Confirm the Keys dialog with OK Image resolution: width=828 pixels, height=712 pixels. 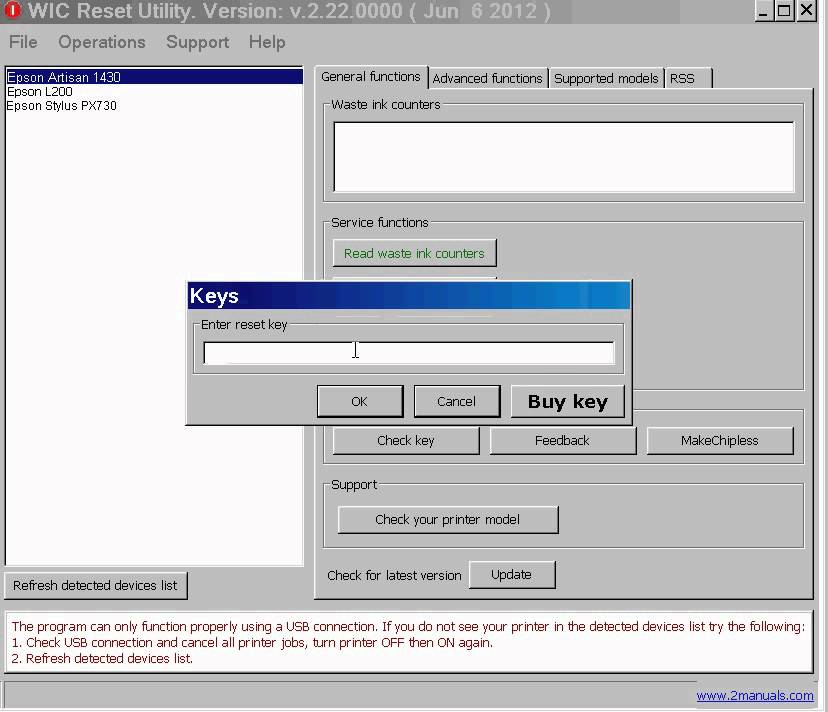360,401
